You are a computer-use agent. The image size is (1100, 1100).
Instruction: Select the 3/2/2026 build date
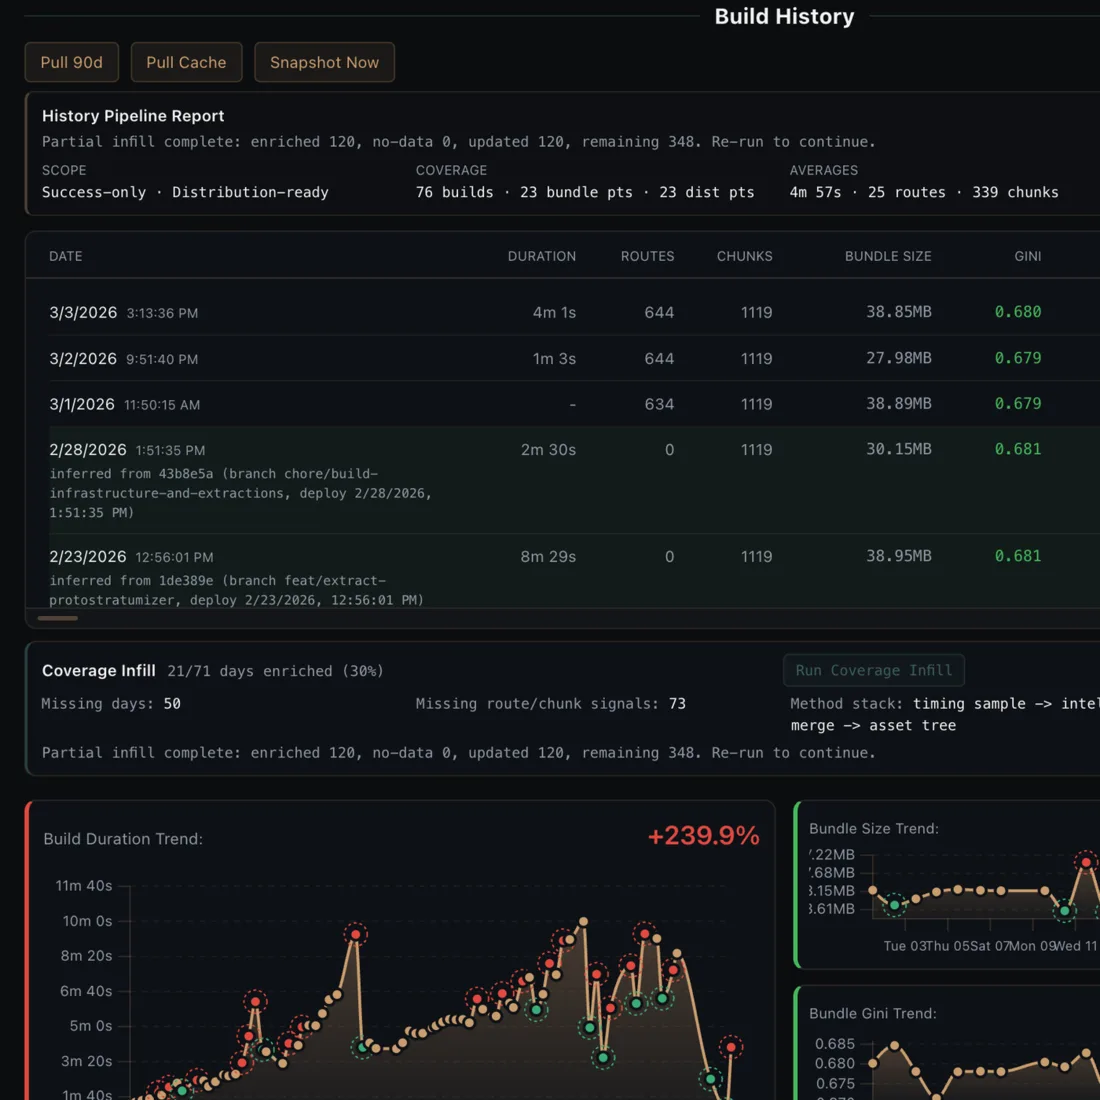point(83,358)
